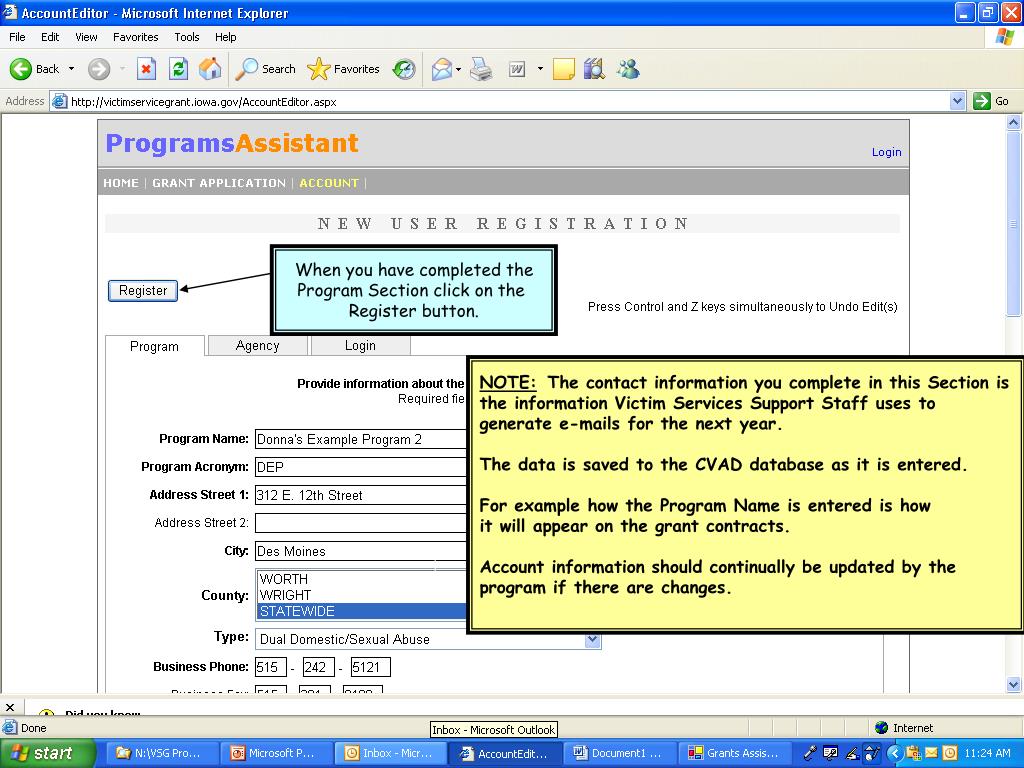The height and width of the screenshot is (768, 1024).
Task: Click the yellow Discuss note icon
Action: (x=564, y=69)
